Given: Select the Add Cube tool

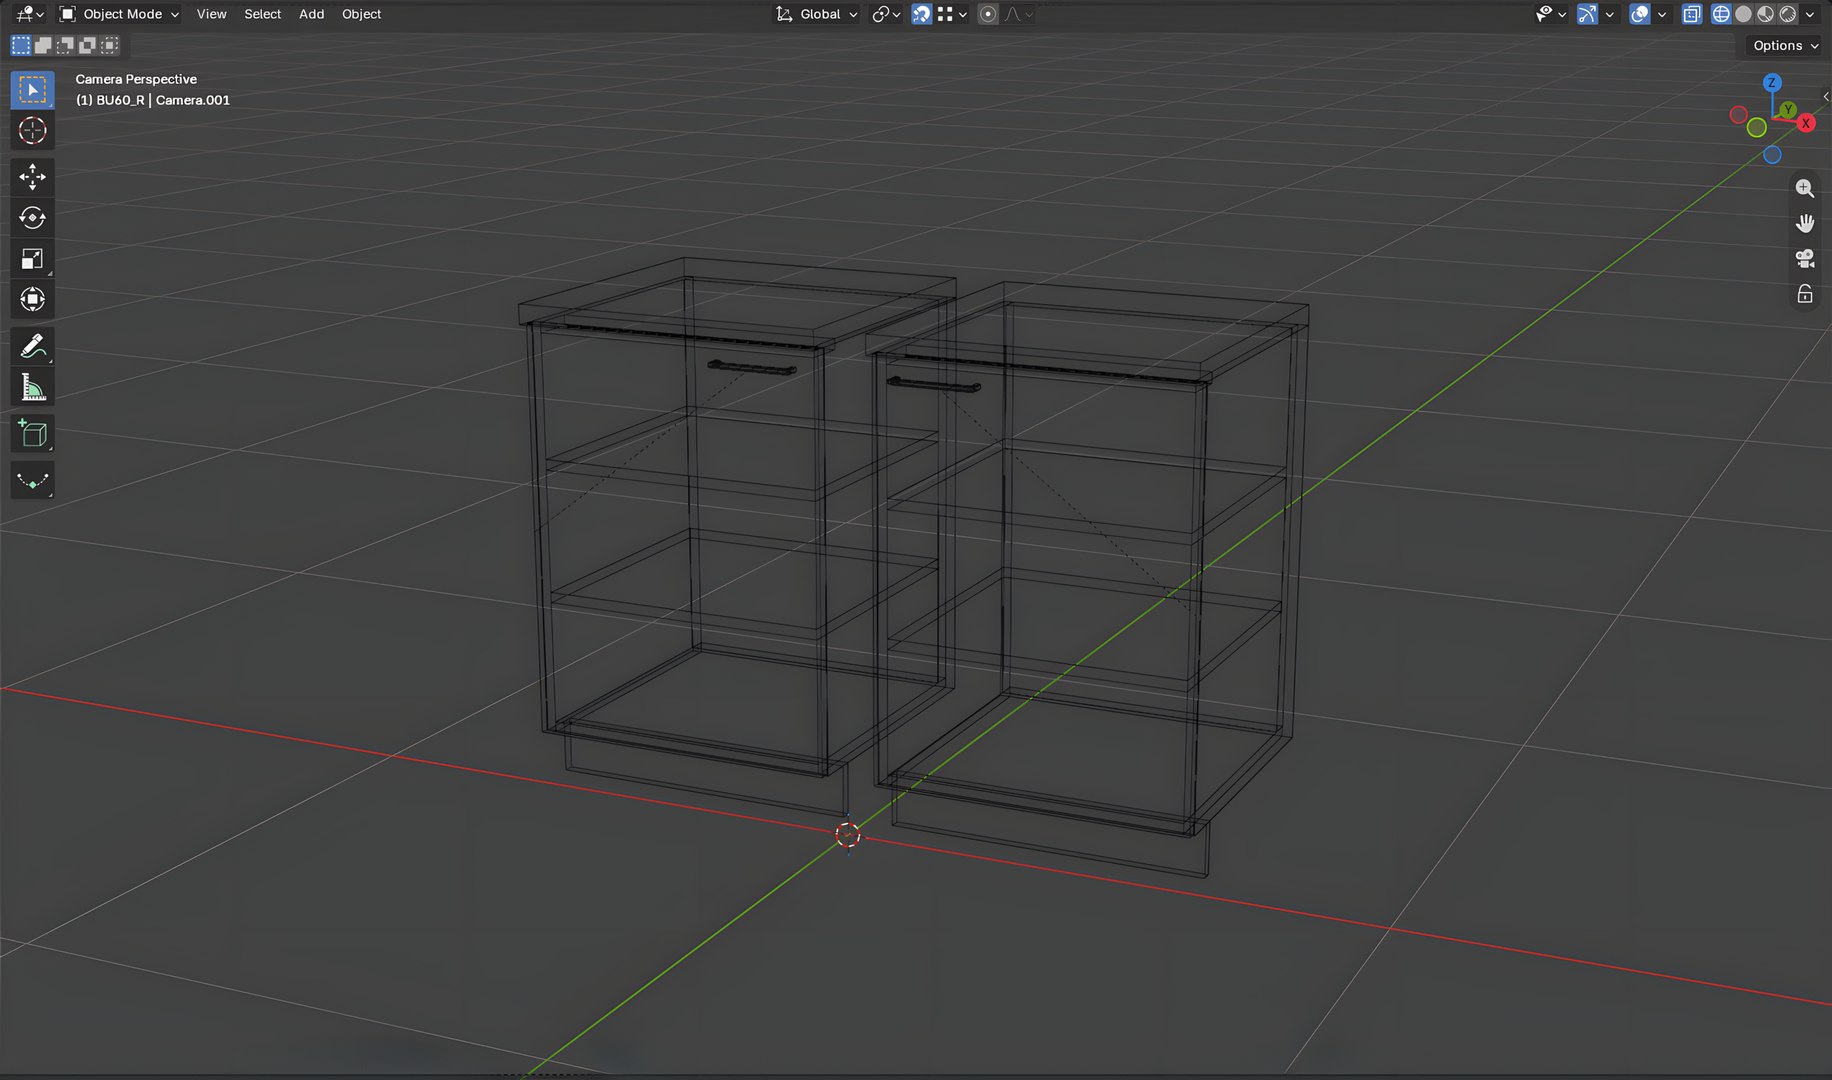Looking at the screenshot, I should tap(32, 434).
